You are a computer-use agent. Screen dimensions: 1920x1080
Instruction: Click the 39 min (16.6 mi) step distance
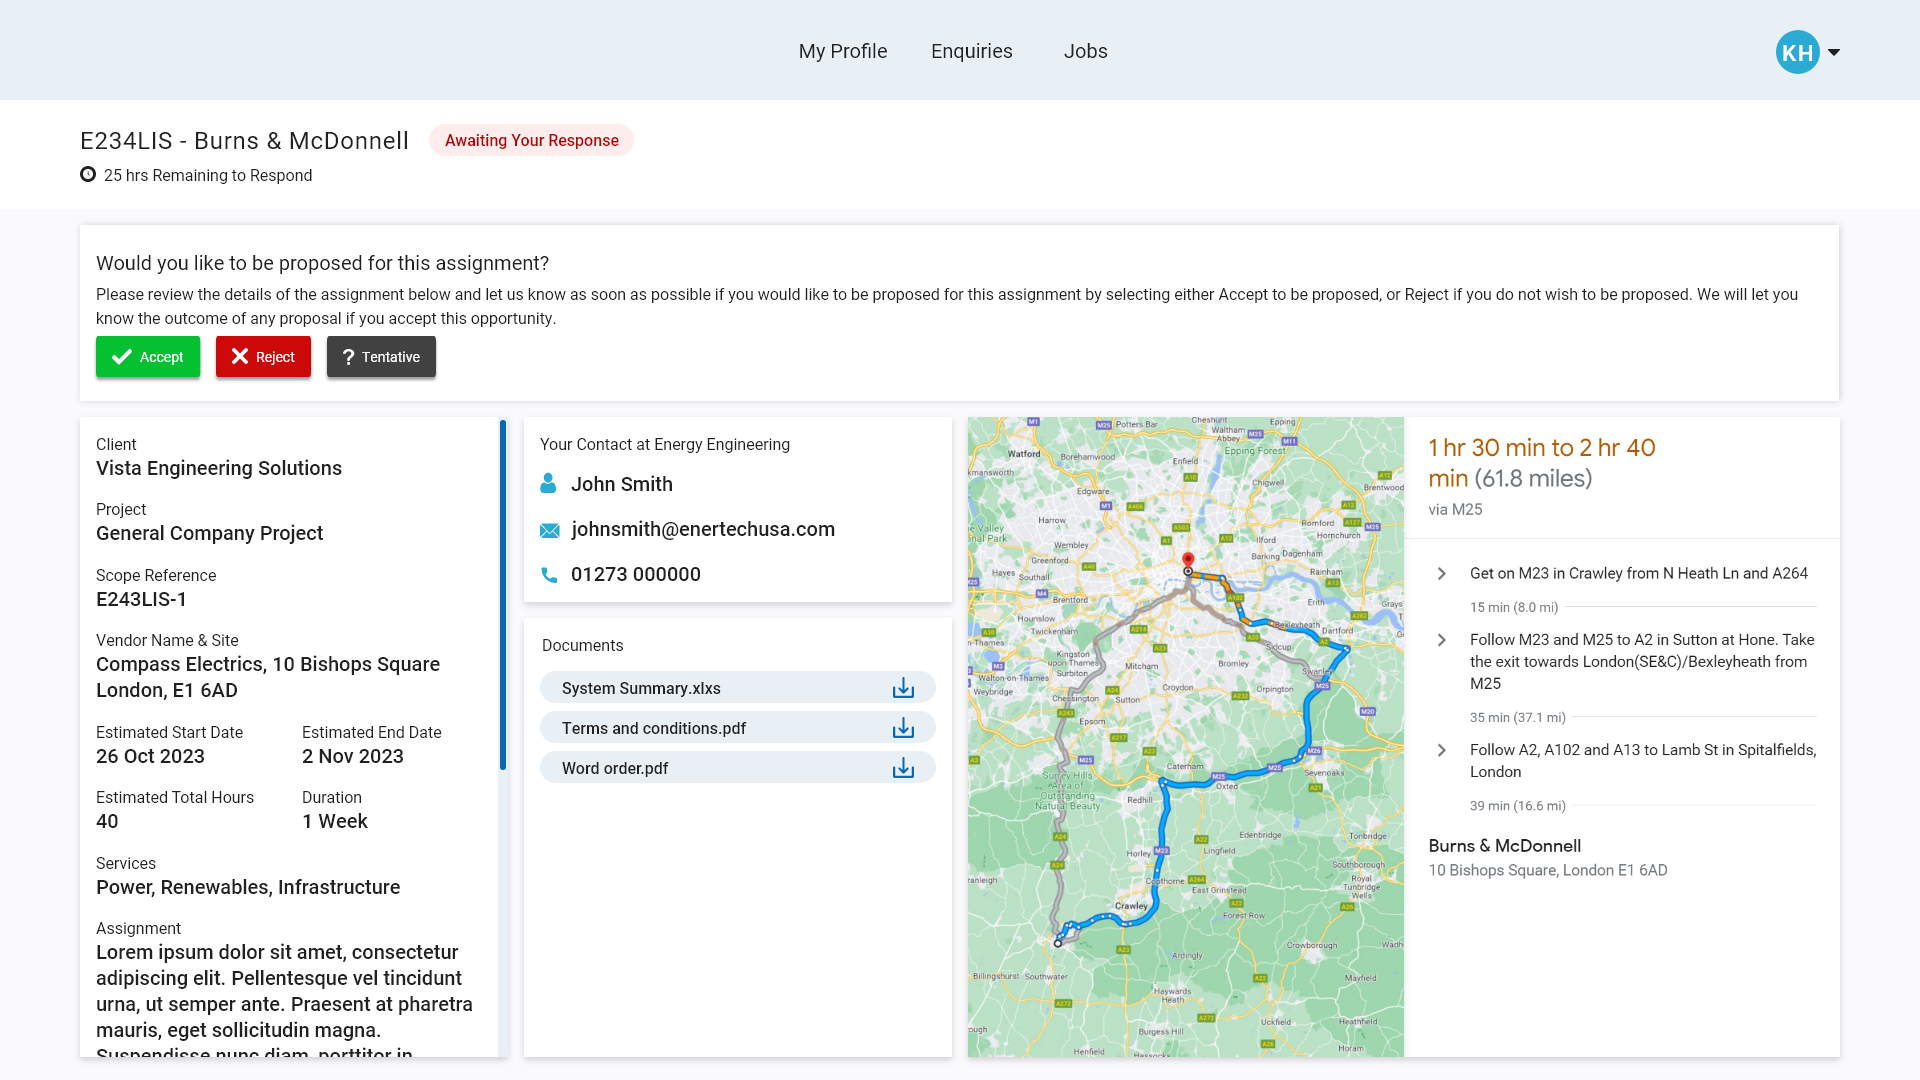click(1517, 805)
